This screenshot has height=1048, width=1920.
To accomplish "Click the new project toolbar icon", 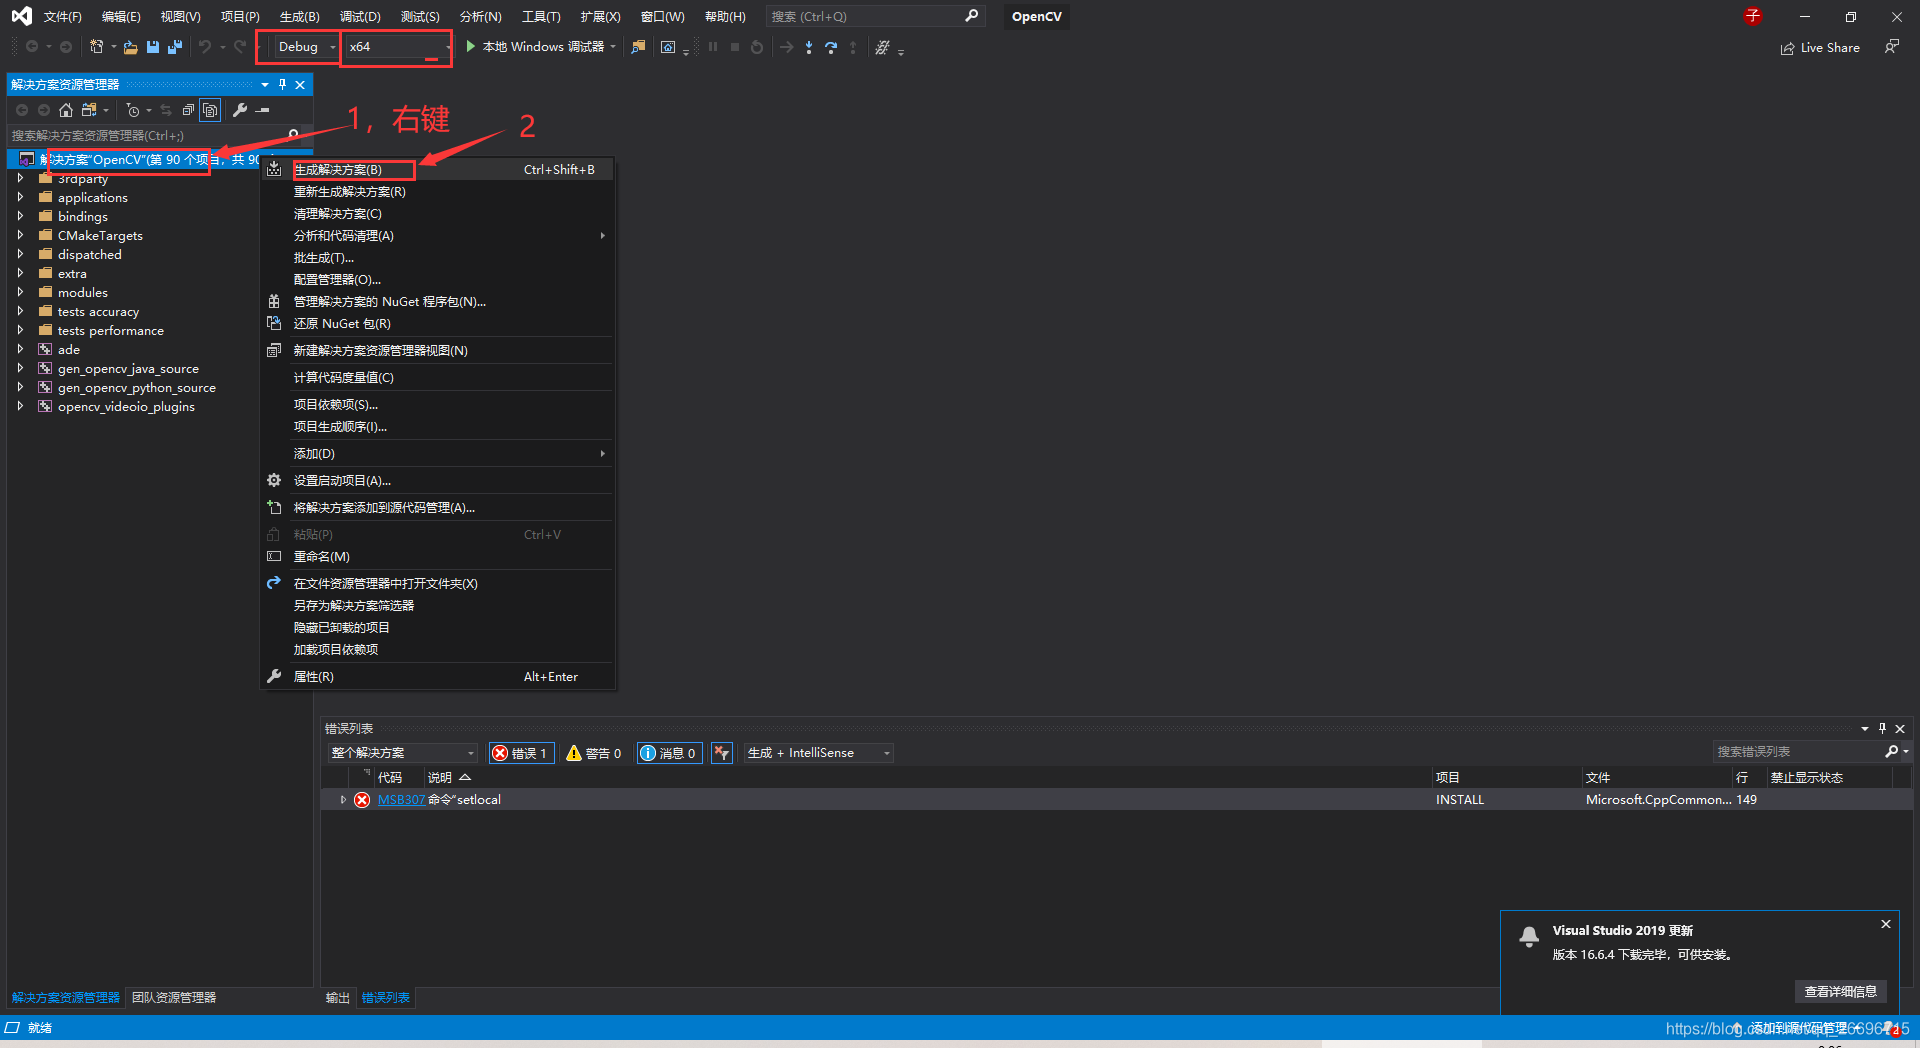I will click(97, 47).
